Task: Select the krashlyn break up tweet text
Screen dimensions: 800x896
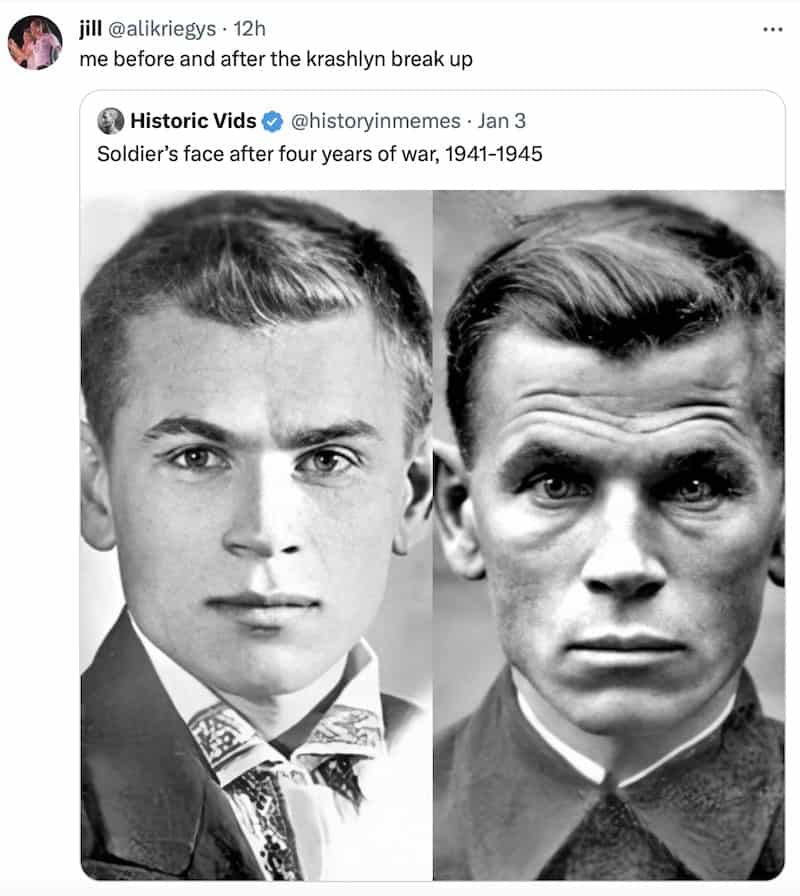Action: tap(276, 59)
